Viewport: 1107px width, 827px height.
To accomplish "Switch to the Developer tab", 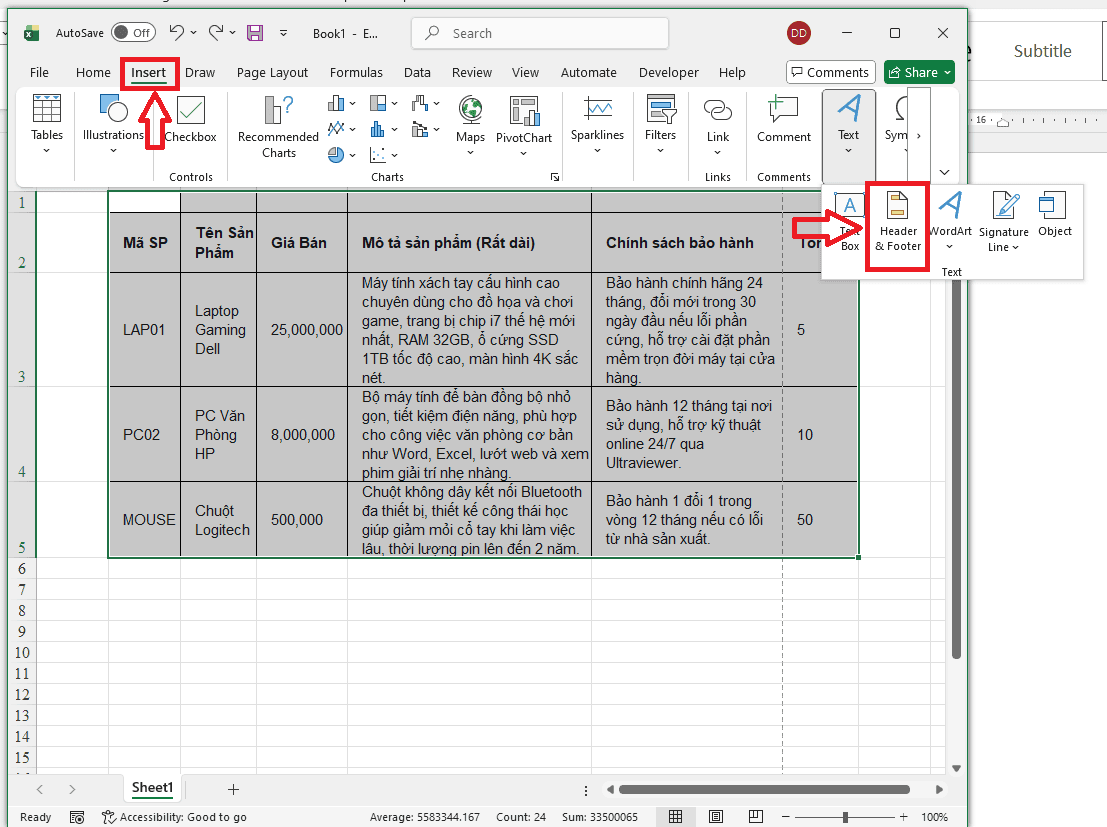I will [x=669, y=72].
